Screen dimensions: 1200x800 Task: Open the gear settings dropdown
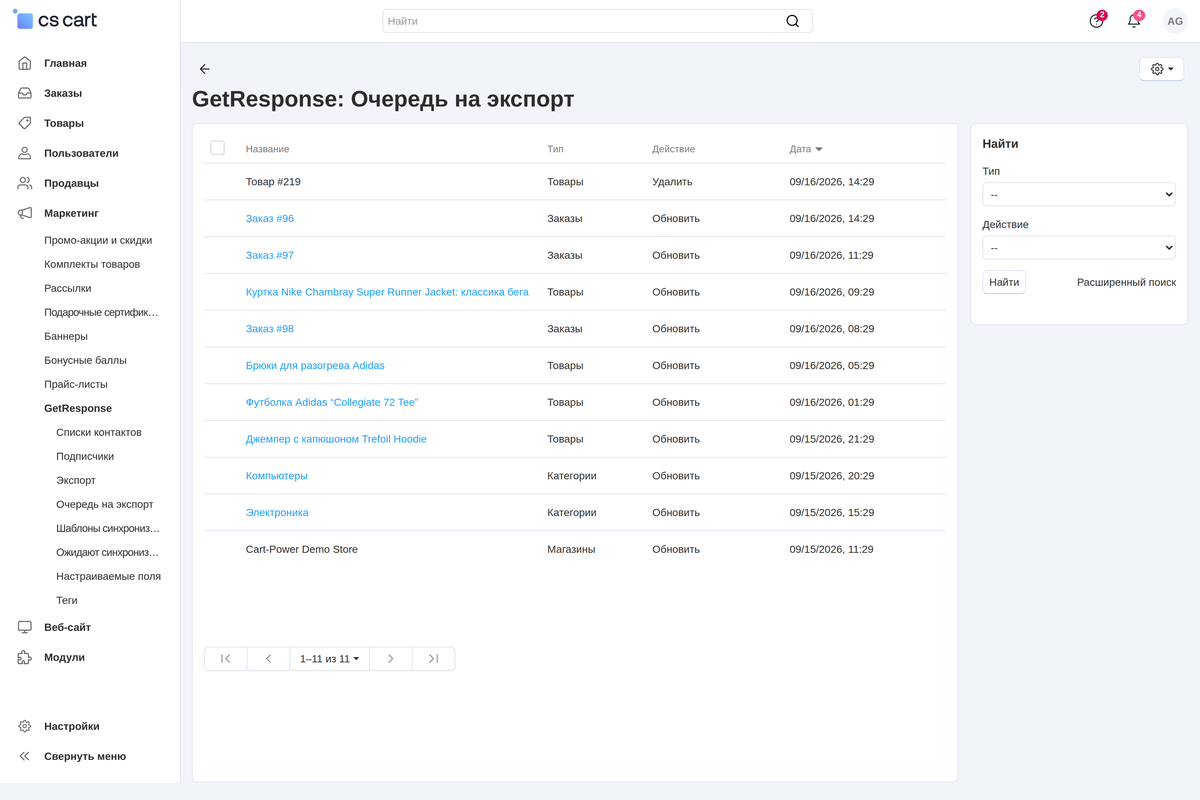click(1162, 69)
